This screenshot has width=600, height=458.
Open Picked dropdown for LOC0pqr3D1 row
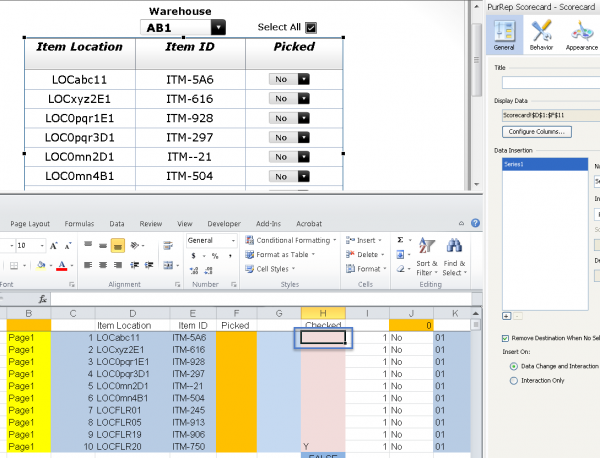[x=303, y=137]
